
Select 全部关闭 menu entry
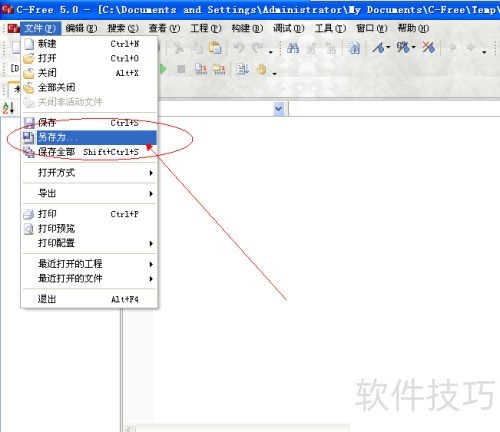tap(89, 87)
